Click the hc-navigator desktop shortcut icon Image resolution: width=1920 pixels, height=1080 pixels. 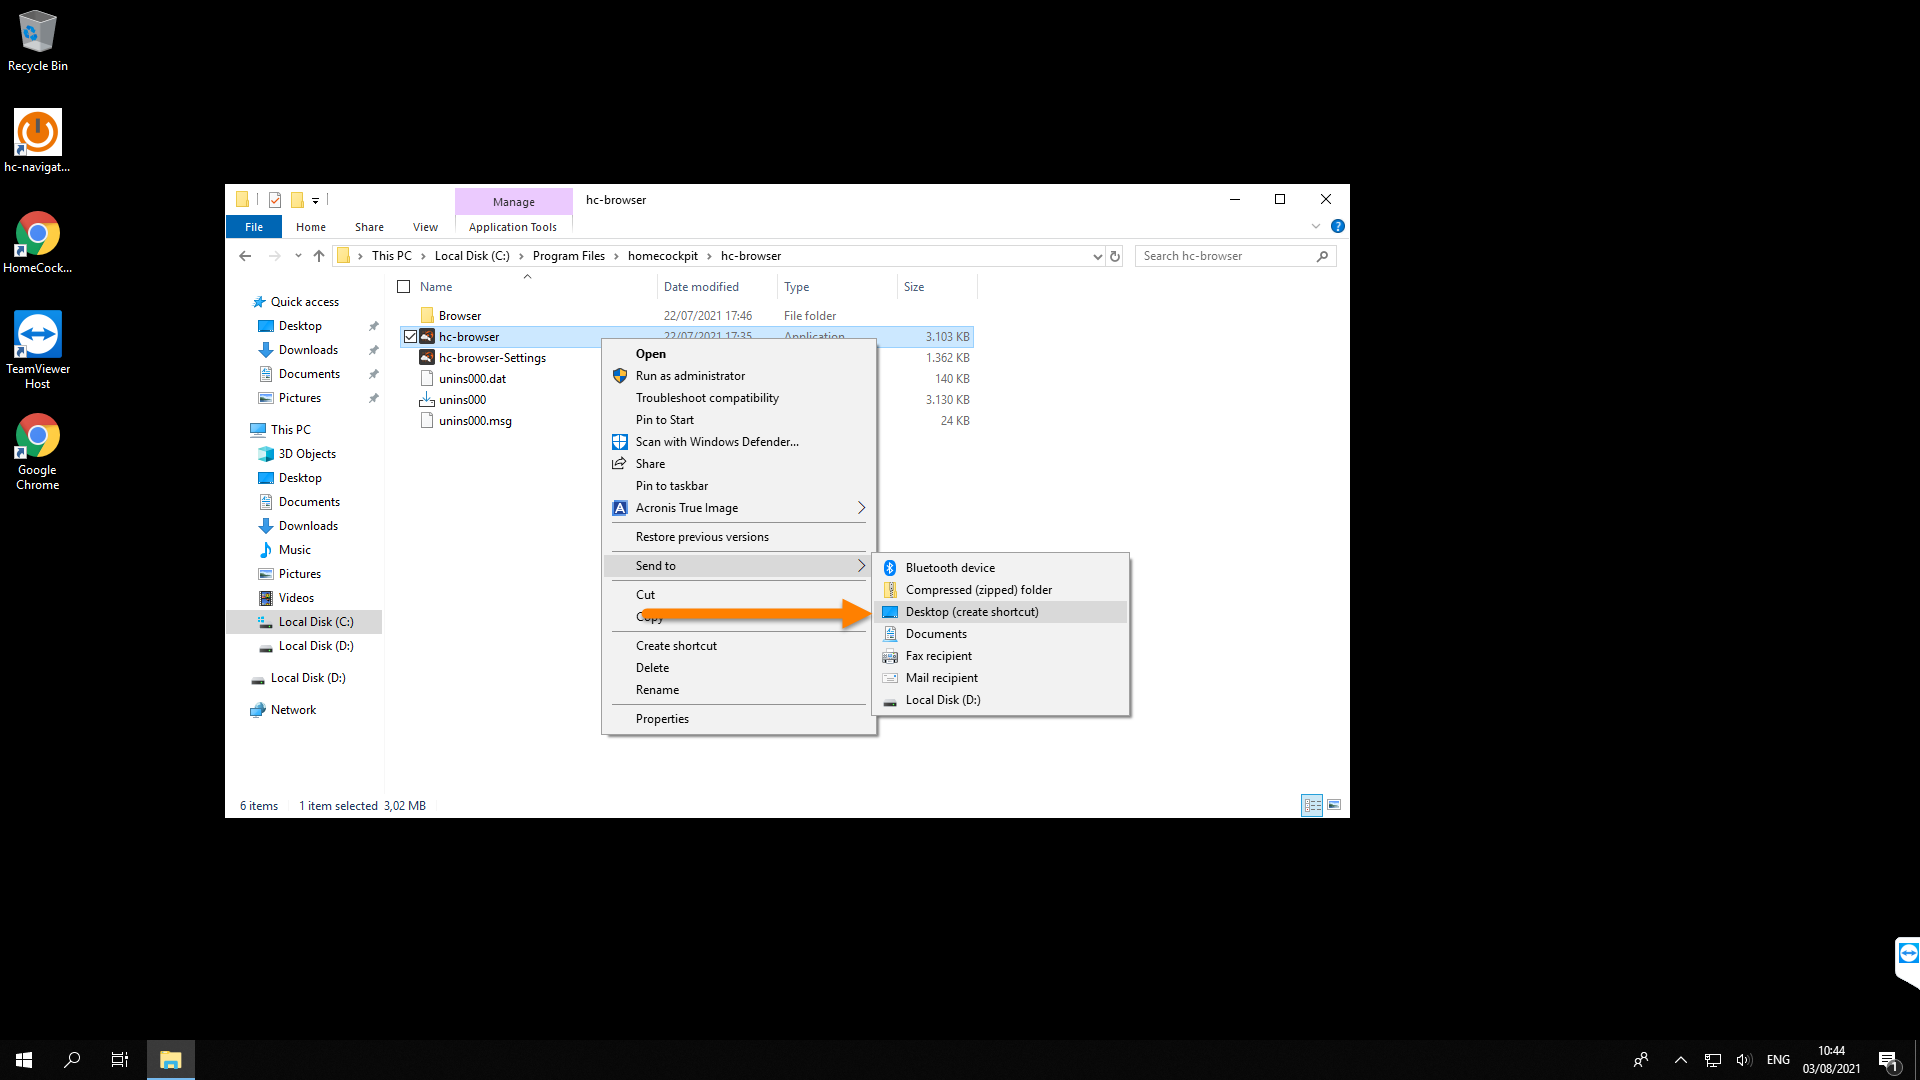click(x=38, y=133)
